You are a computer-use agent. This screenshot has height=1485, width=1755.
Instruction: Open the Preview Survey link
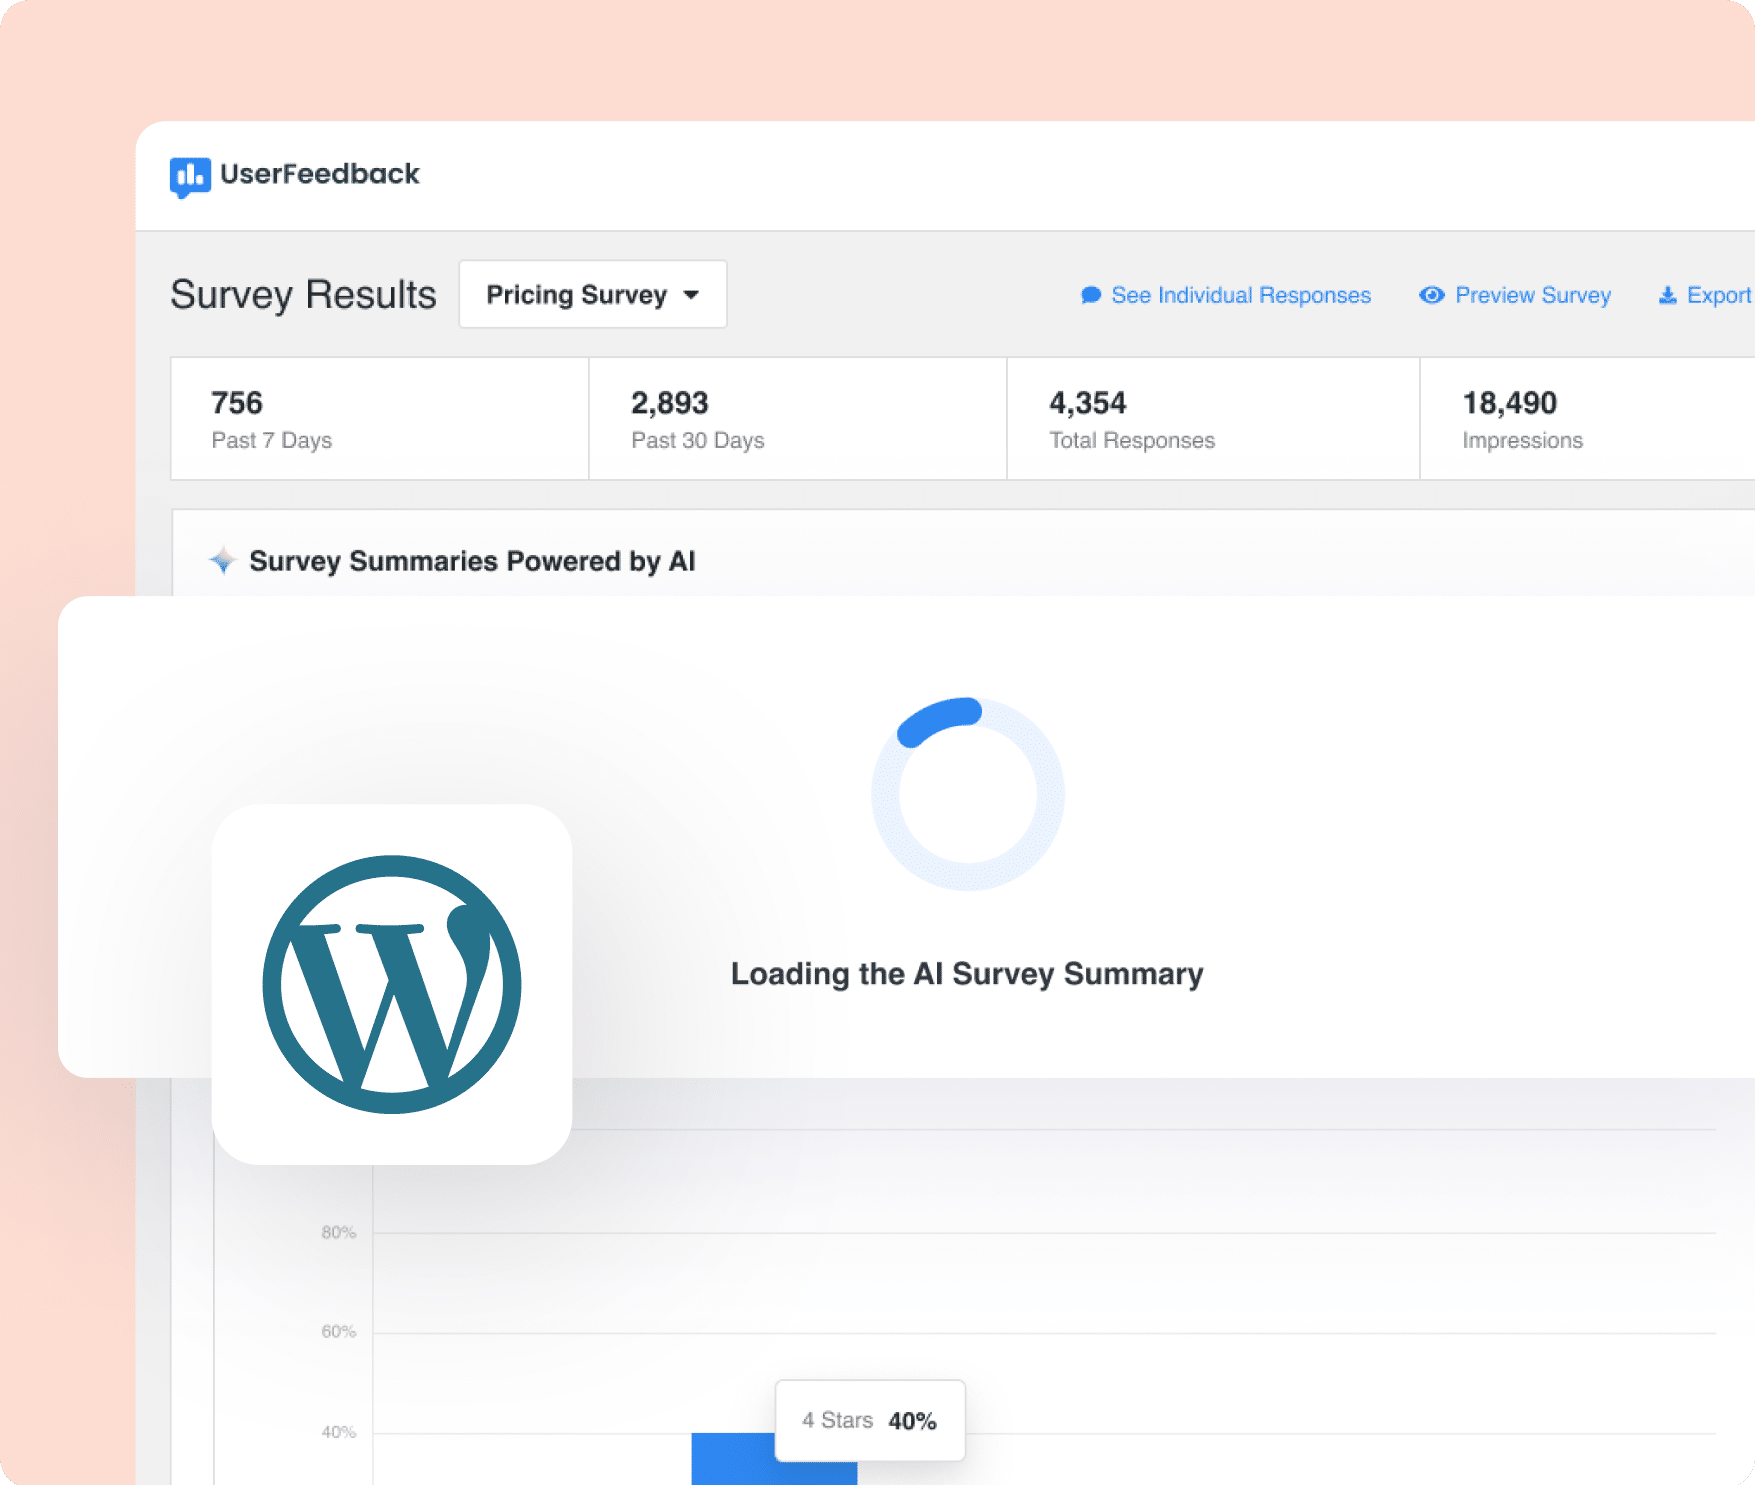pyautogui.click(x=1515, y=295)
